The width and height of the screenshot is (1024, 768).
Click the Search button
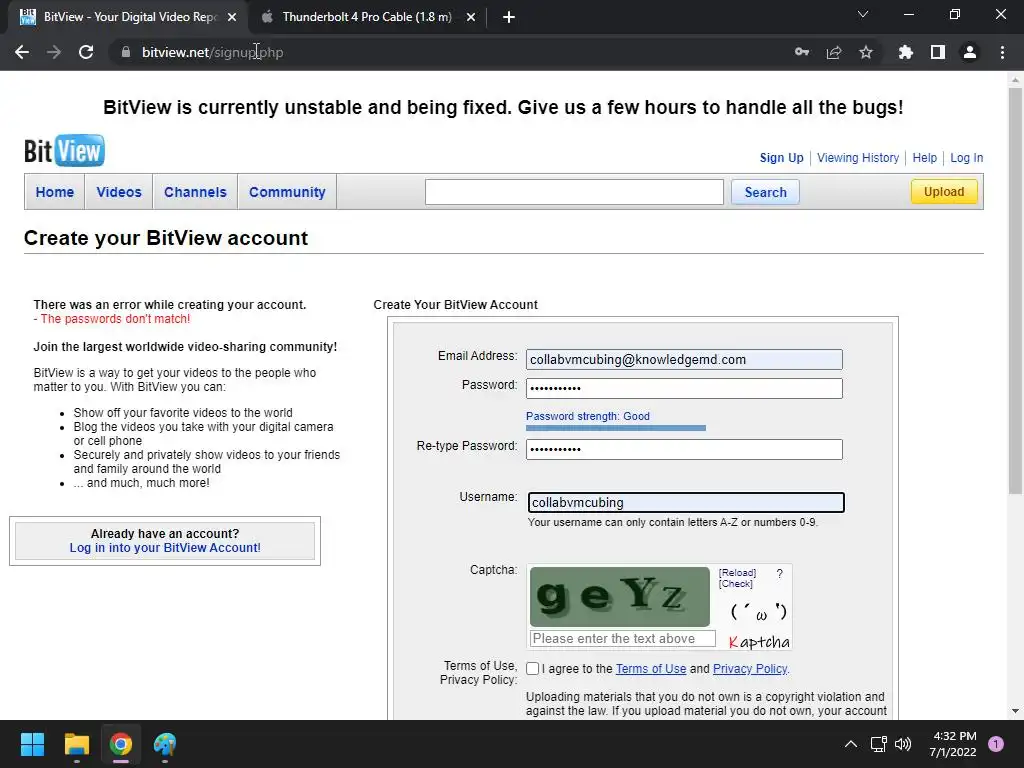[x=765, y=192]
